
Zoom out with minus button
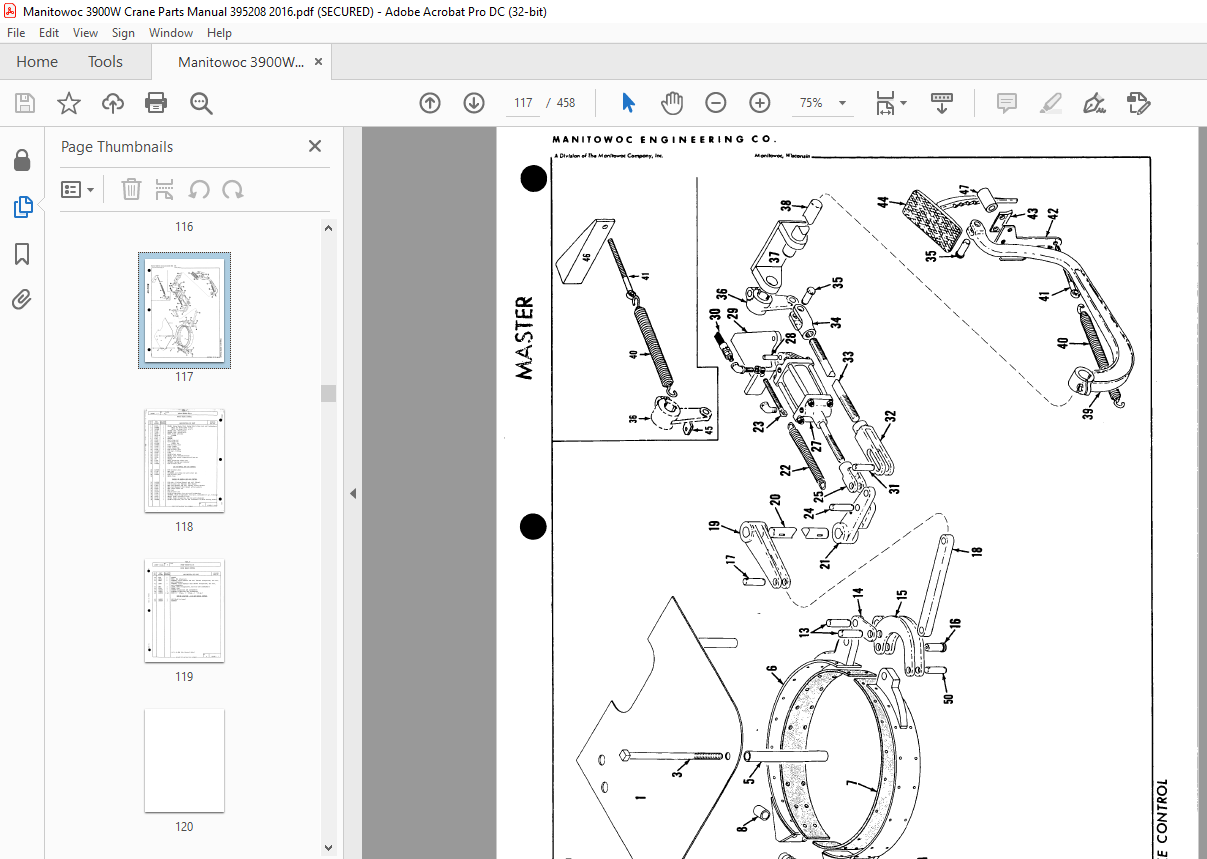[x=716, y=103]
